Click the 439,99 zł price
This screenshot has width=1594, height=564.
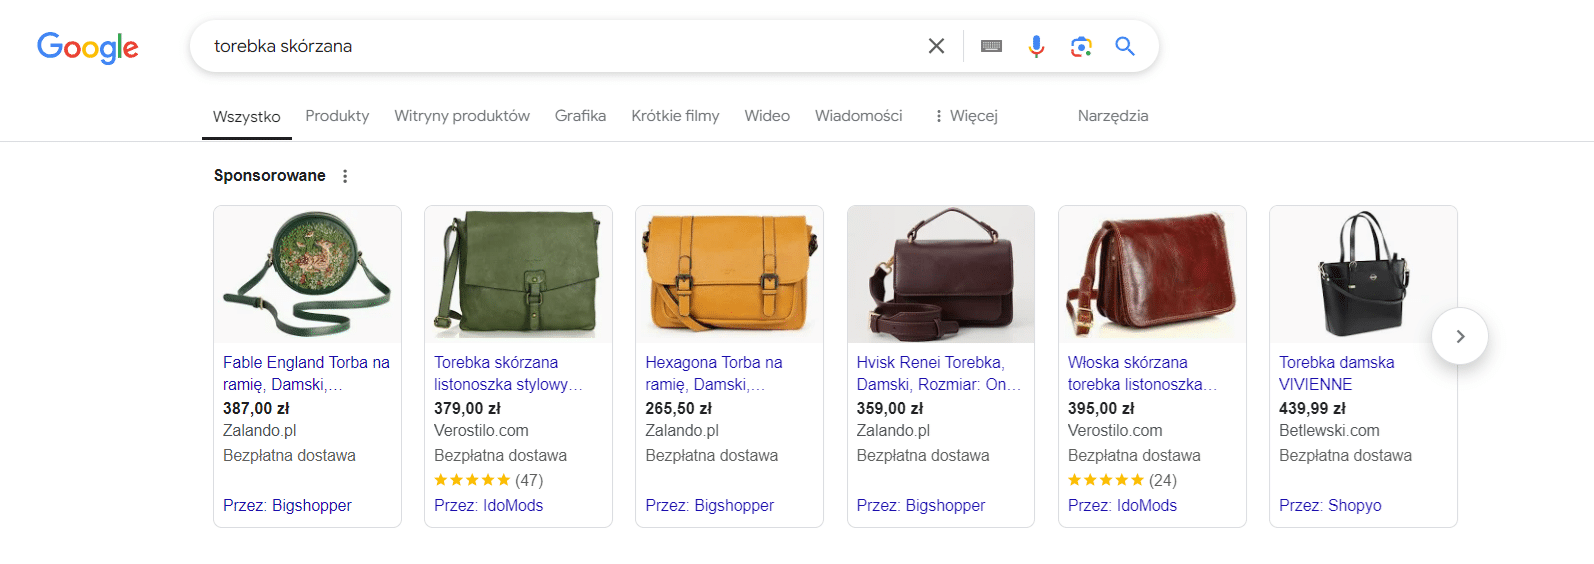(1312, 408)
